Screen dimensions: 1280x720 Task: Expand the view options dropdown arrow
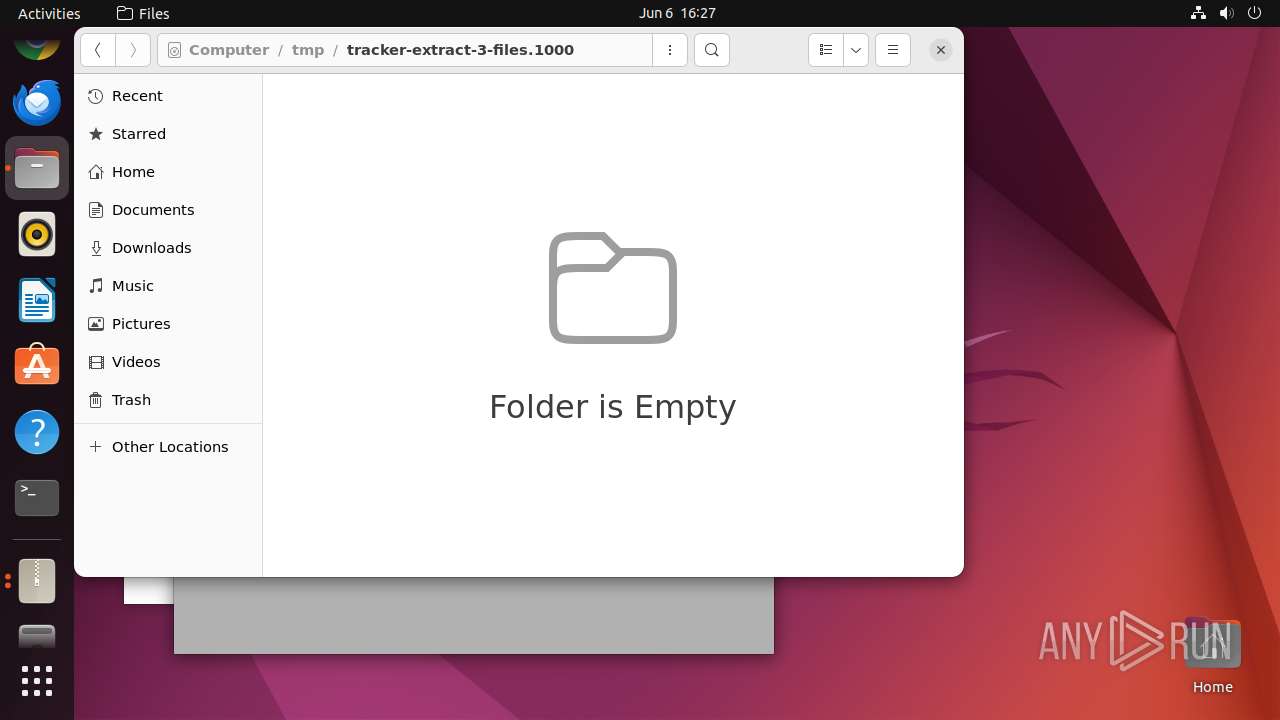tap(856, 50)
